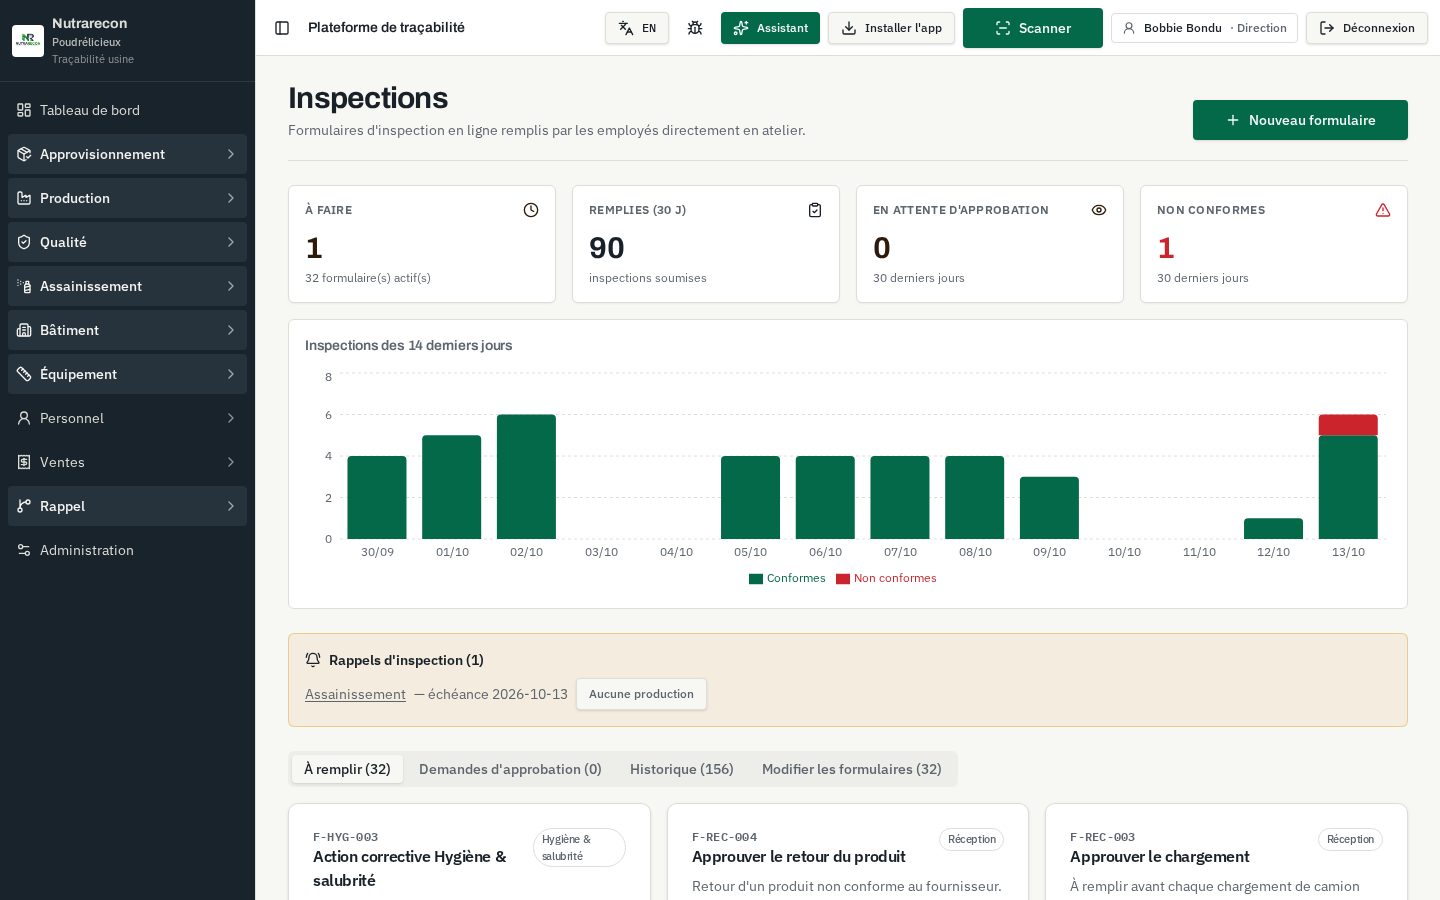
Task: Expand the Rappel menu chevron
Action: 230,506
